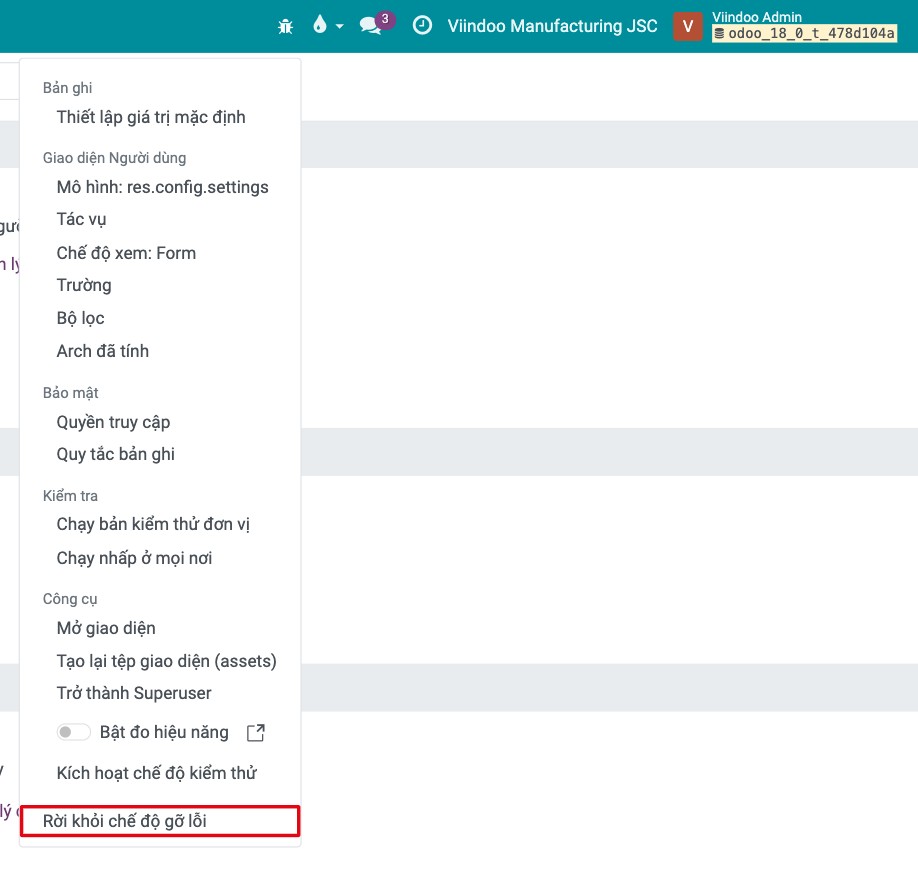This screenshot has height=884, width=918.
Task: Click the droplet color theme icon
Action: tap(320, 25)
